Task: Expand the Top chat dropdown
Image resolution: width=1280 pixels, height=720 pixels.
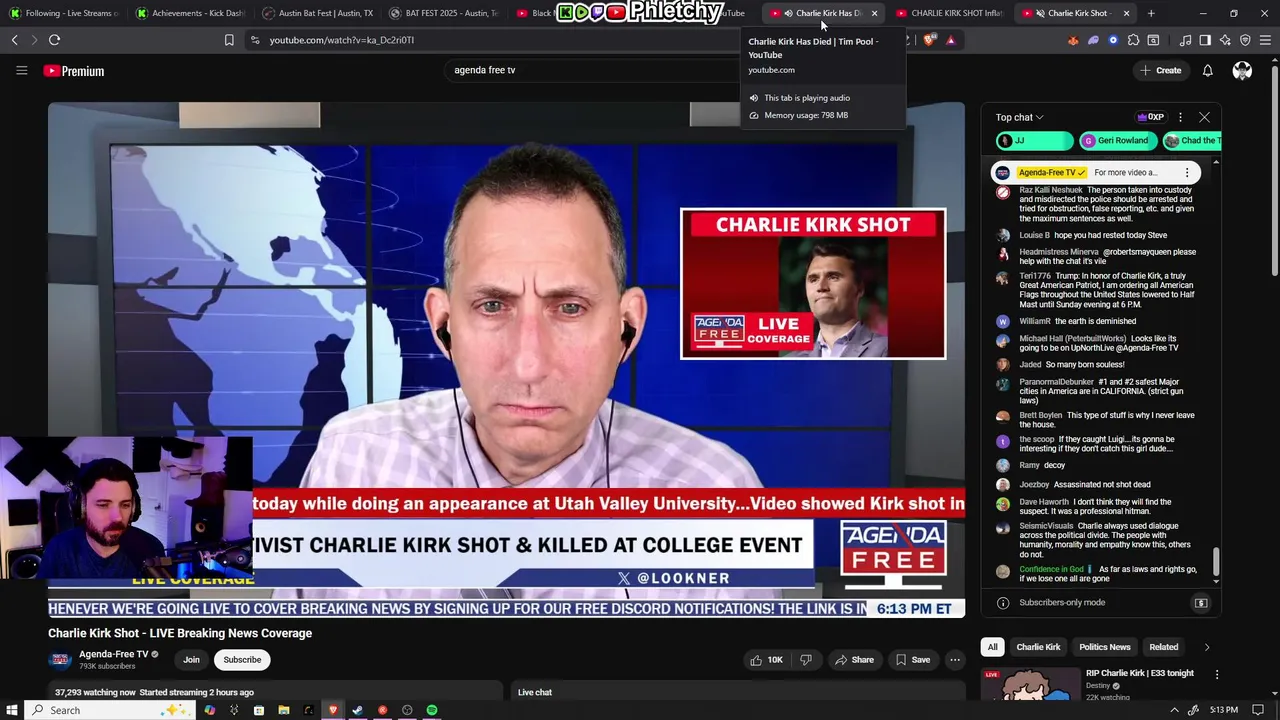Action: click(x=1019, y=117)
